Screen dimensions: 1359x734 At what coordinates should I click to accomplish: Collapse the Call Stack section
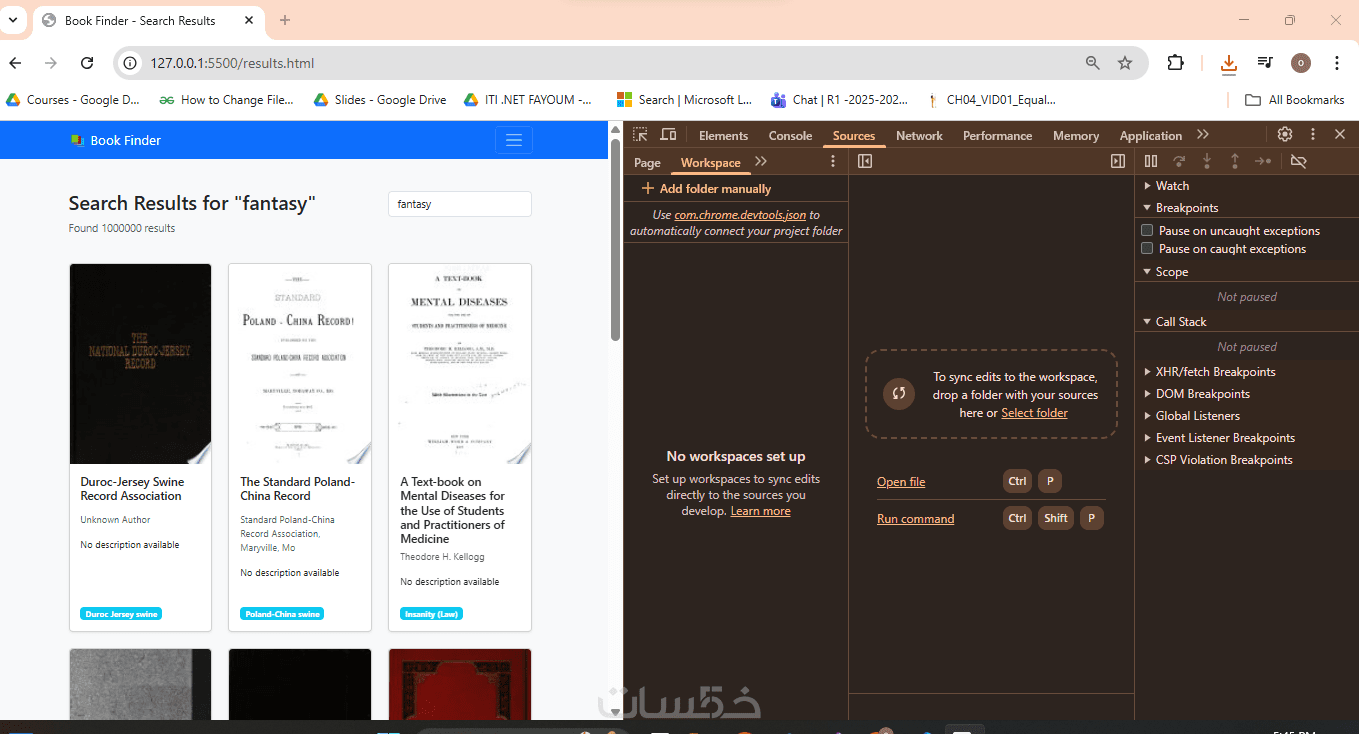click(1181, 322)
